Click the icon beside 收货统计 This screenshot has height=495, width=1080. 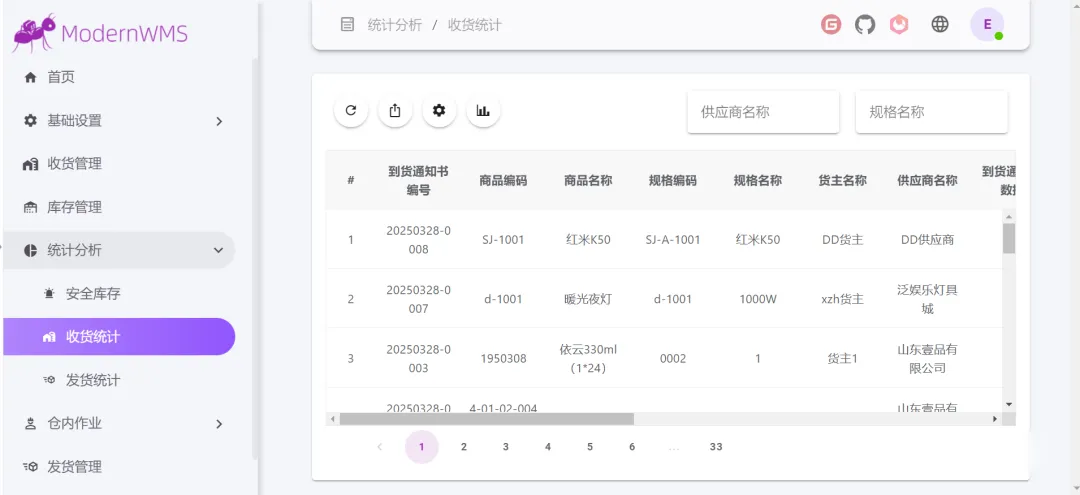[48, 337]
